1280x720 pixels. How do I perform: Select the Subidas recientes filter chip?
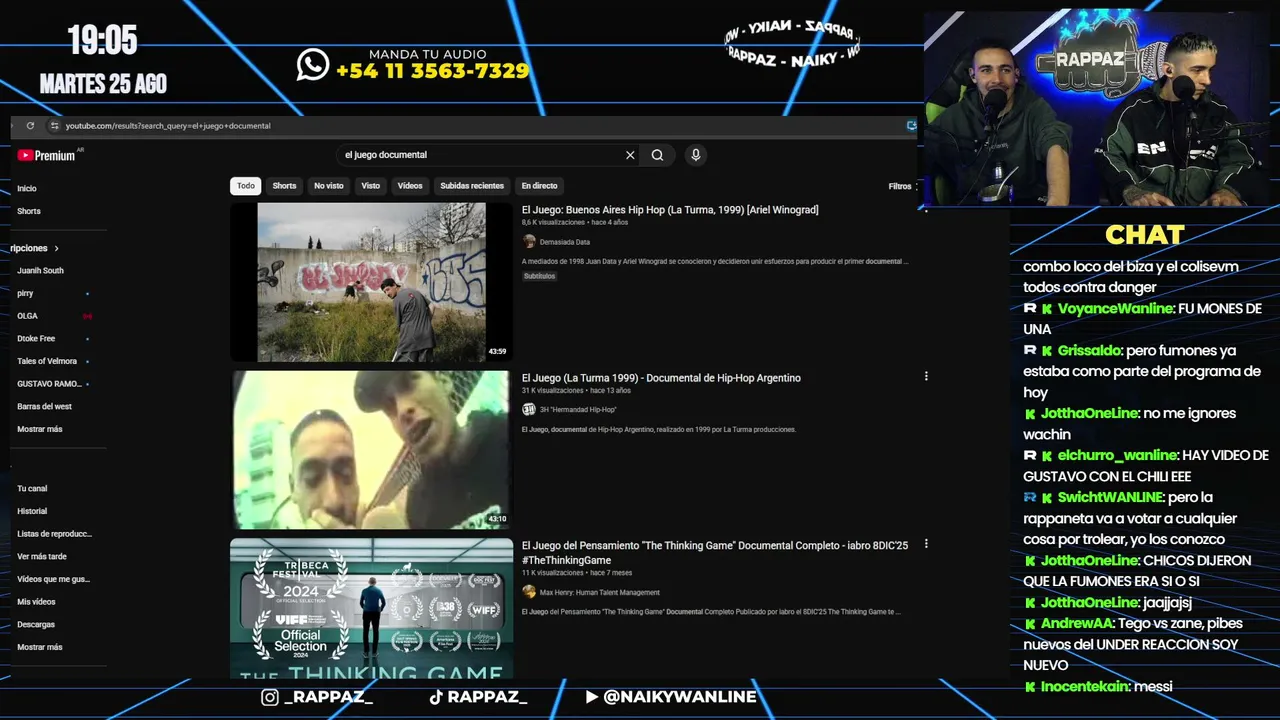(x=472, y=186)
